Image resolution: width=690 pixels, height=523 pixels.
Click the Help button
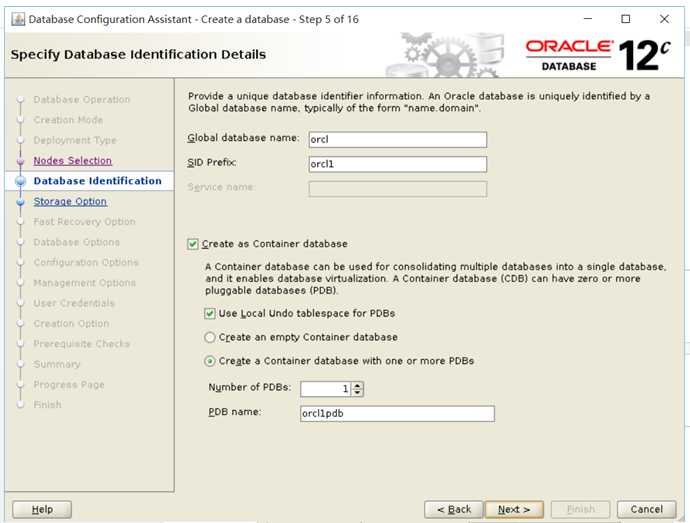tap(42, 509)
